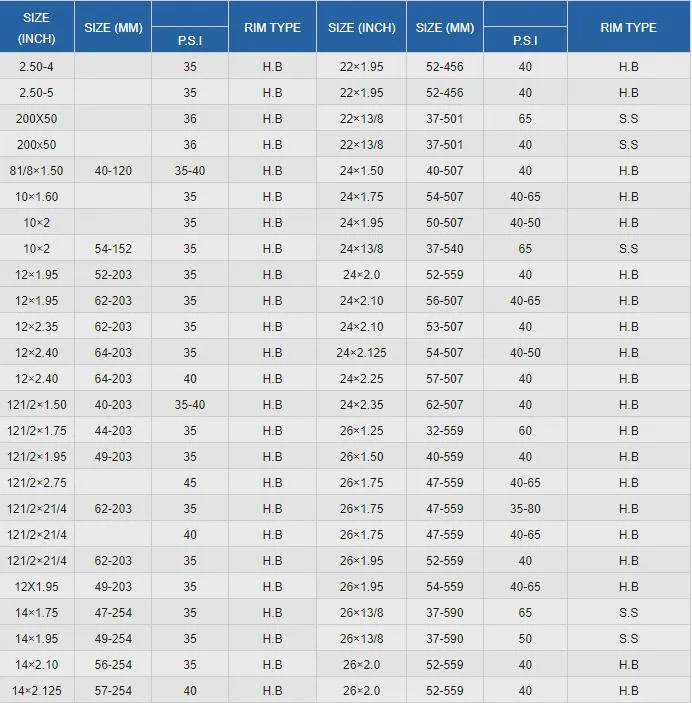
Task: Select the 40-120 mm size cell
Action: click(x=113, y=171)
